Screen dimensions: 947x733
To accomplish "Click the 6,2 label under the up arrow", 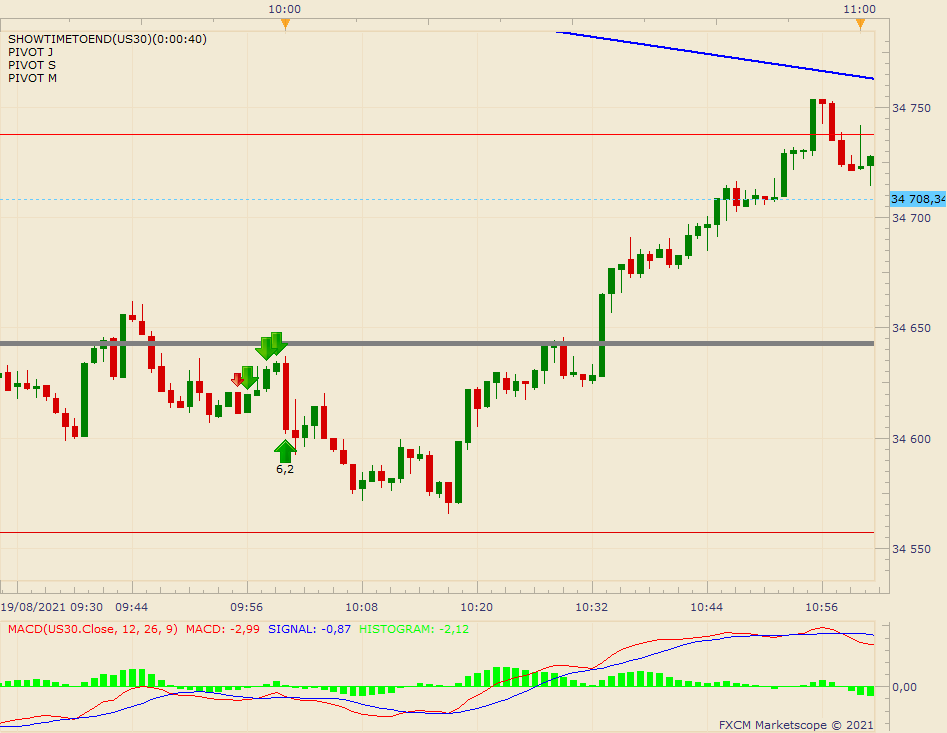I will tap(285, 469).
